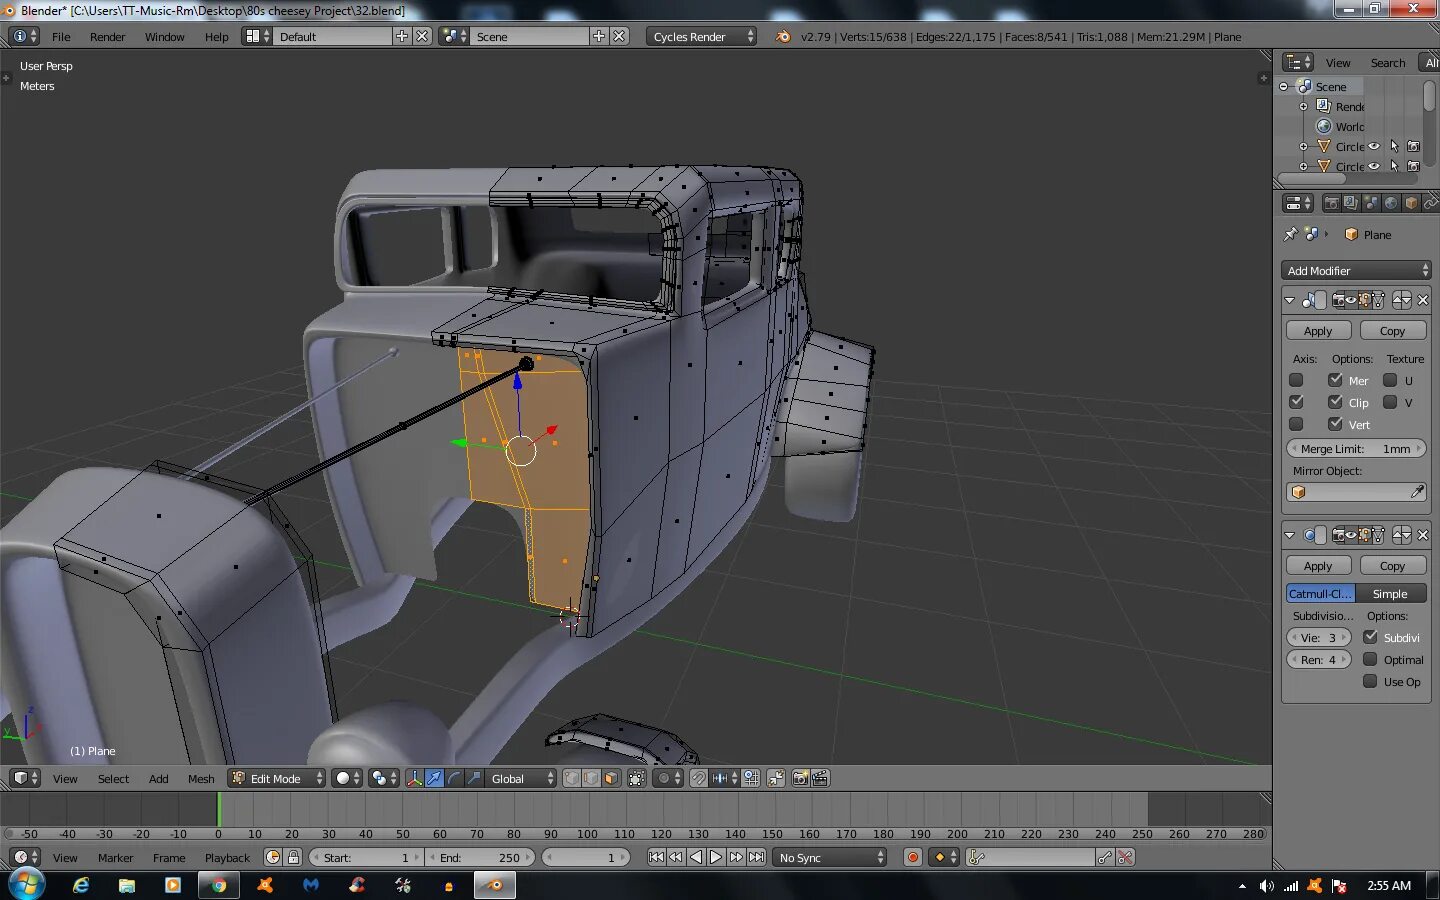Viewport: 1440px width, 900px height.
Task: Open the Render menu in top bar
Action: pos(107,36)
